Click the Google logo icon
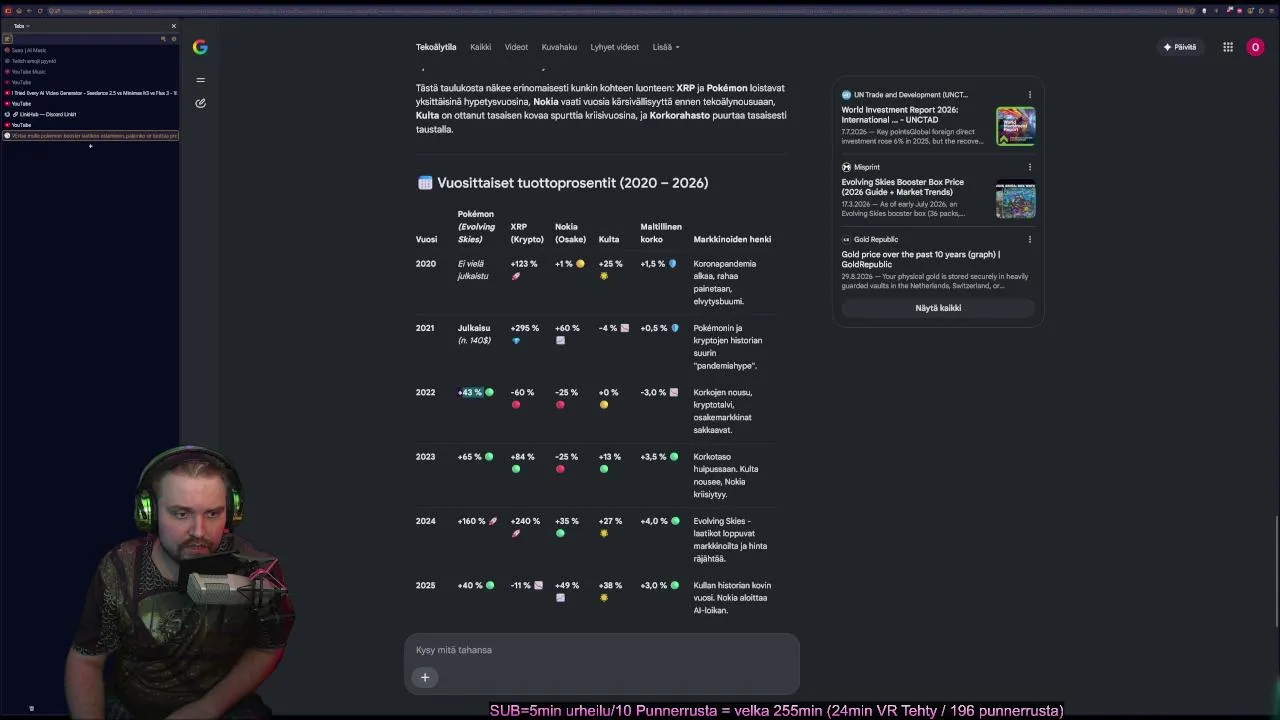Viewport: 1280px width, 720px height. (200, 47)
